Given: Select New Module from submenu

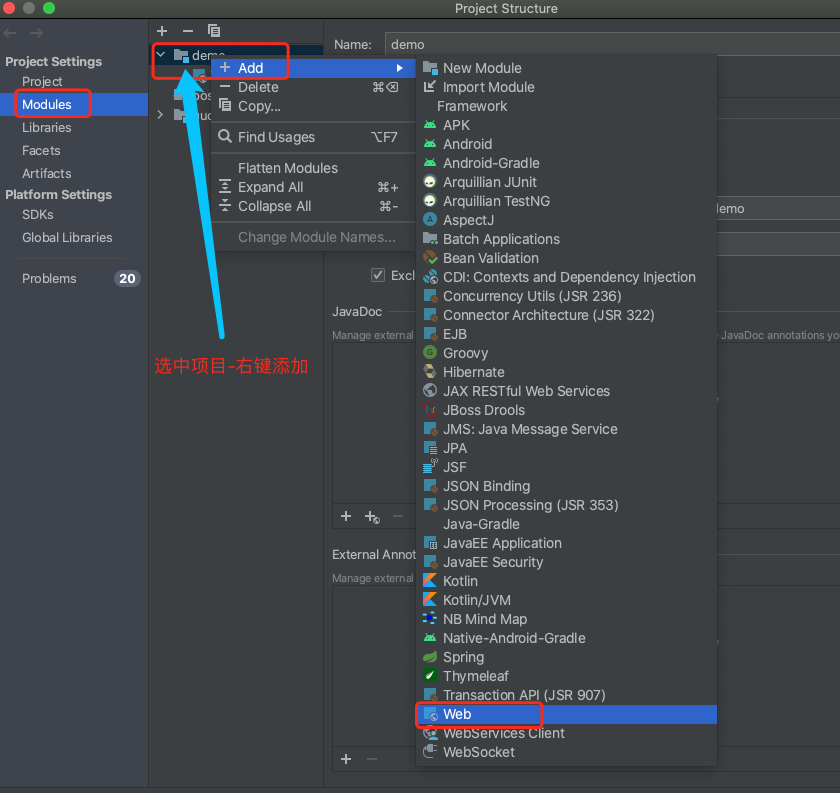Looking at the screenshot, I should 566,68.
